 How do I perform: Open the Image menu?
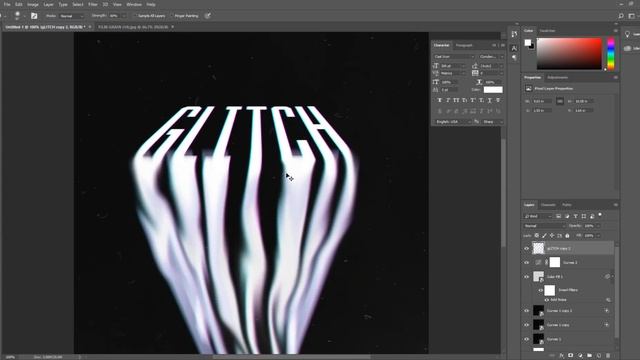click(x=33, y=4)
